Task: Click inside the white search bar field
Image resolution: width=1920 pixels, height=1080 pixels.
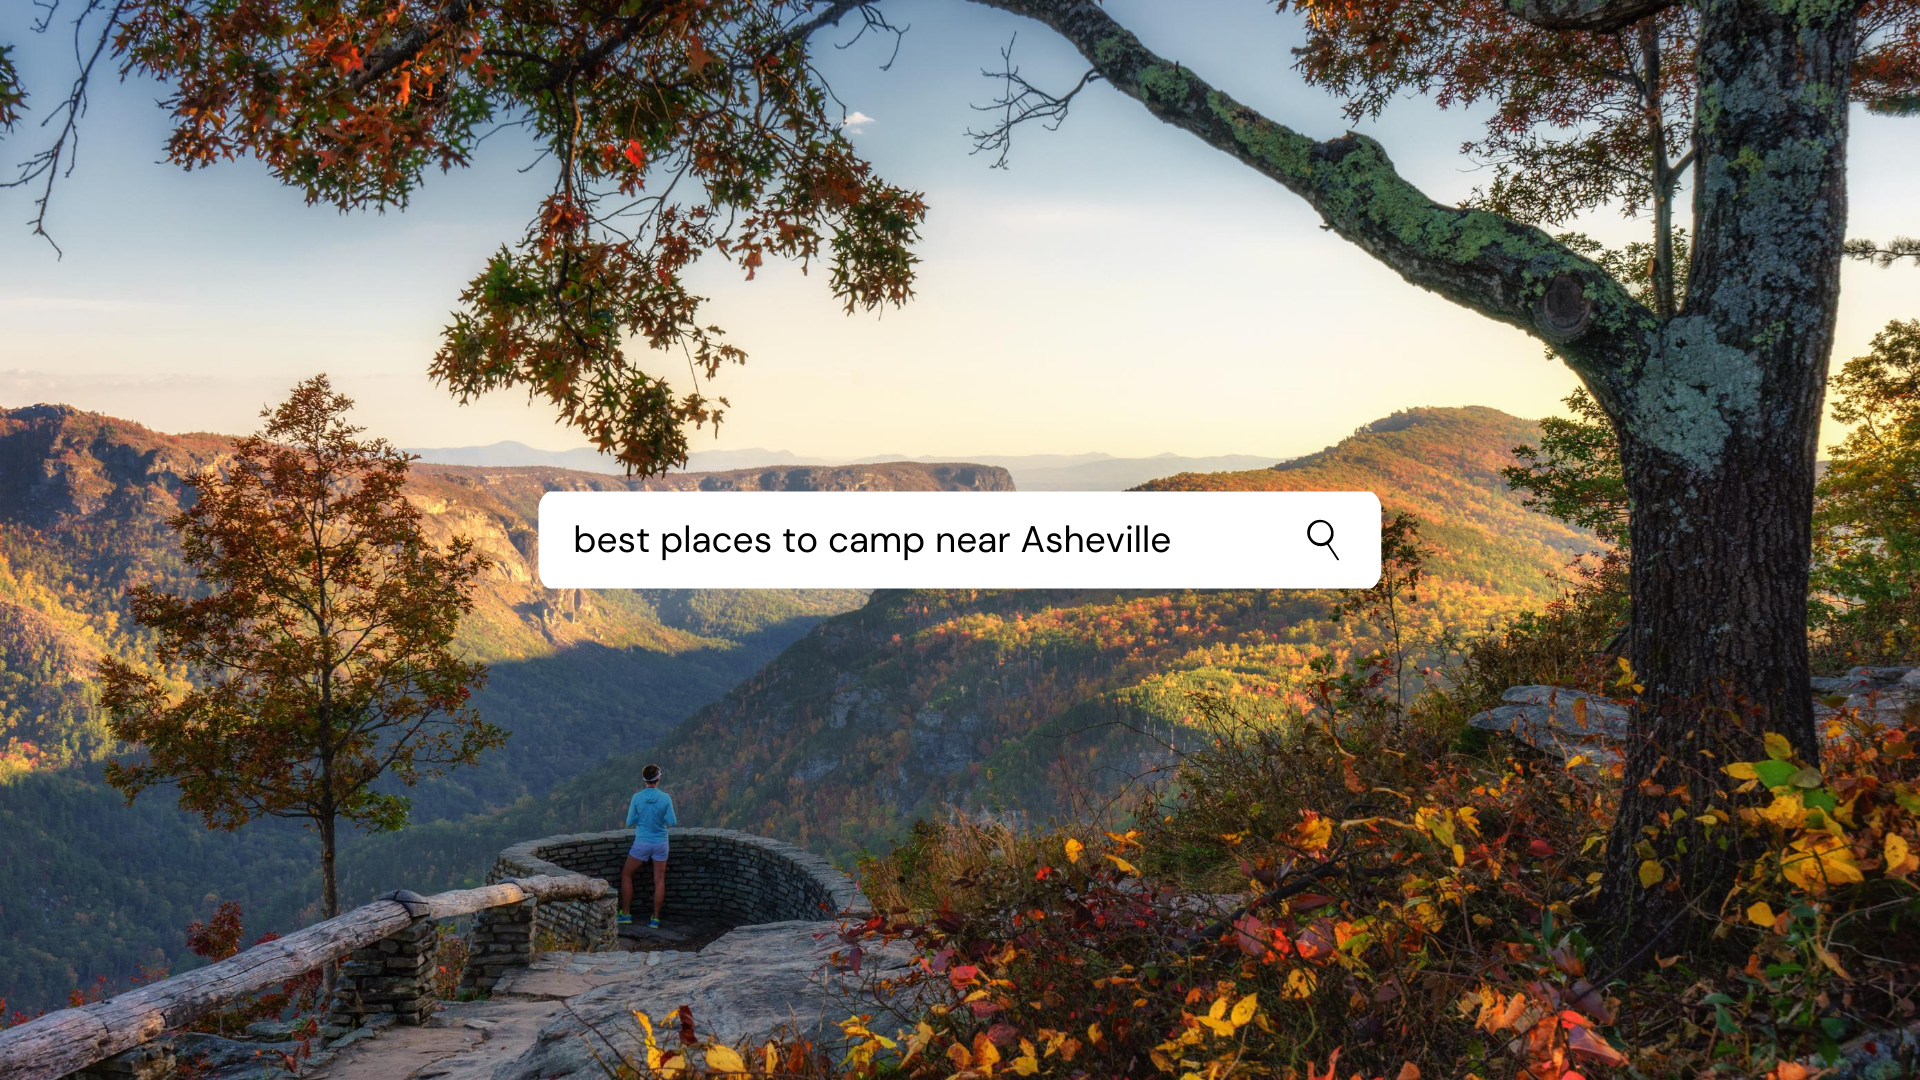Action: [x=959, y=540]
